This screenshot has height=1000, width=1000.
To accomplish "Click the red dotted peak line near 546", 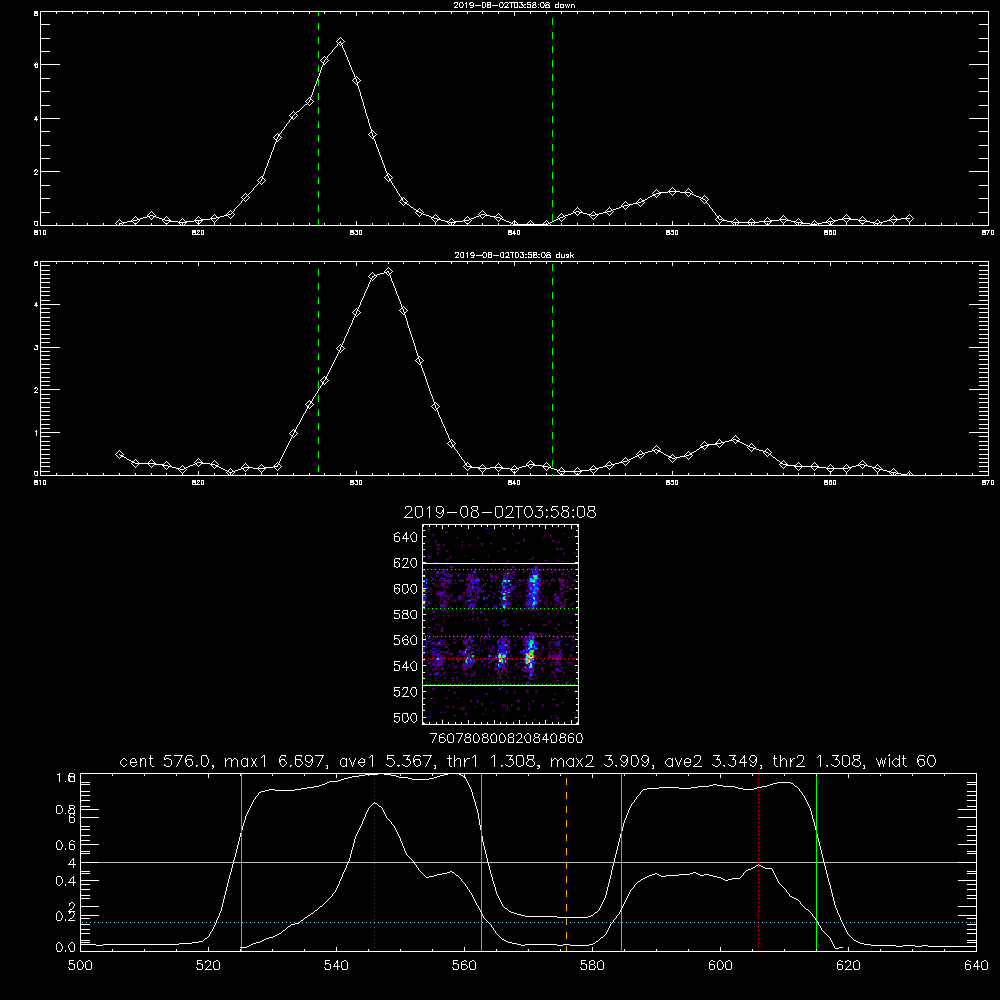I will (x=374, y=861).
